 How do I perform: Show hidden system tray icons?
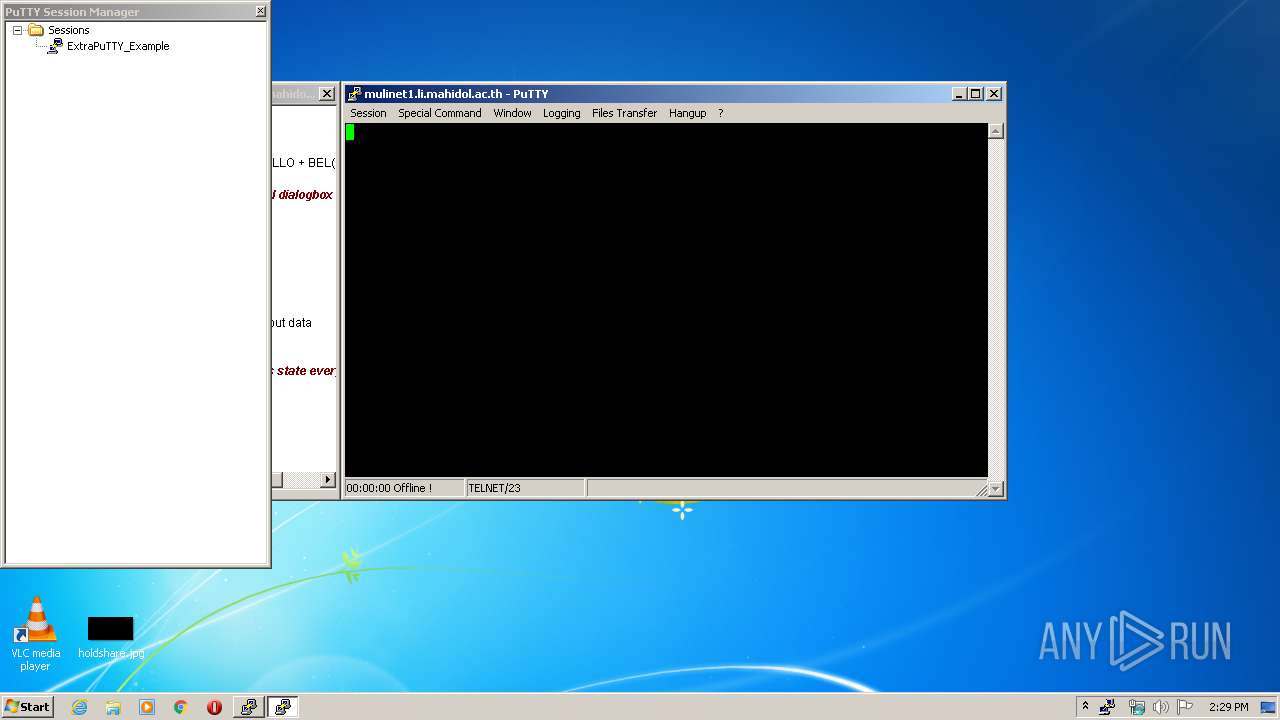(x=1085, y=707)
